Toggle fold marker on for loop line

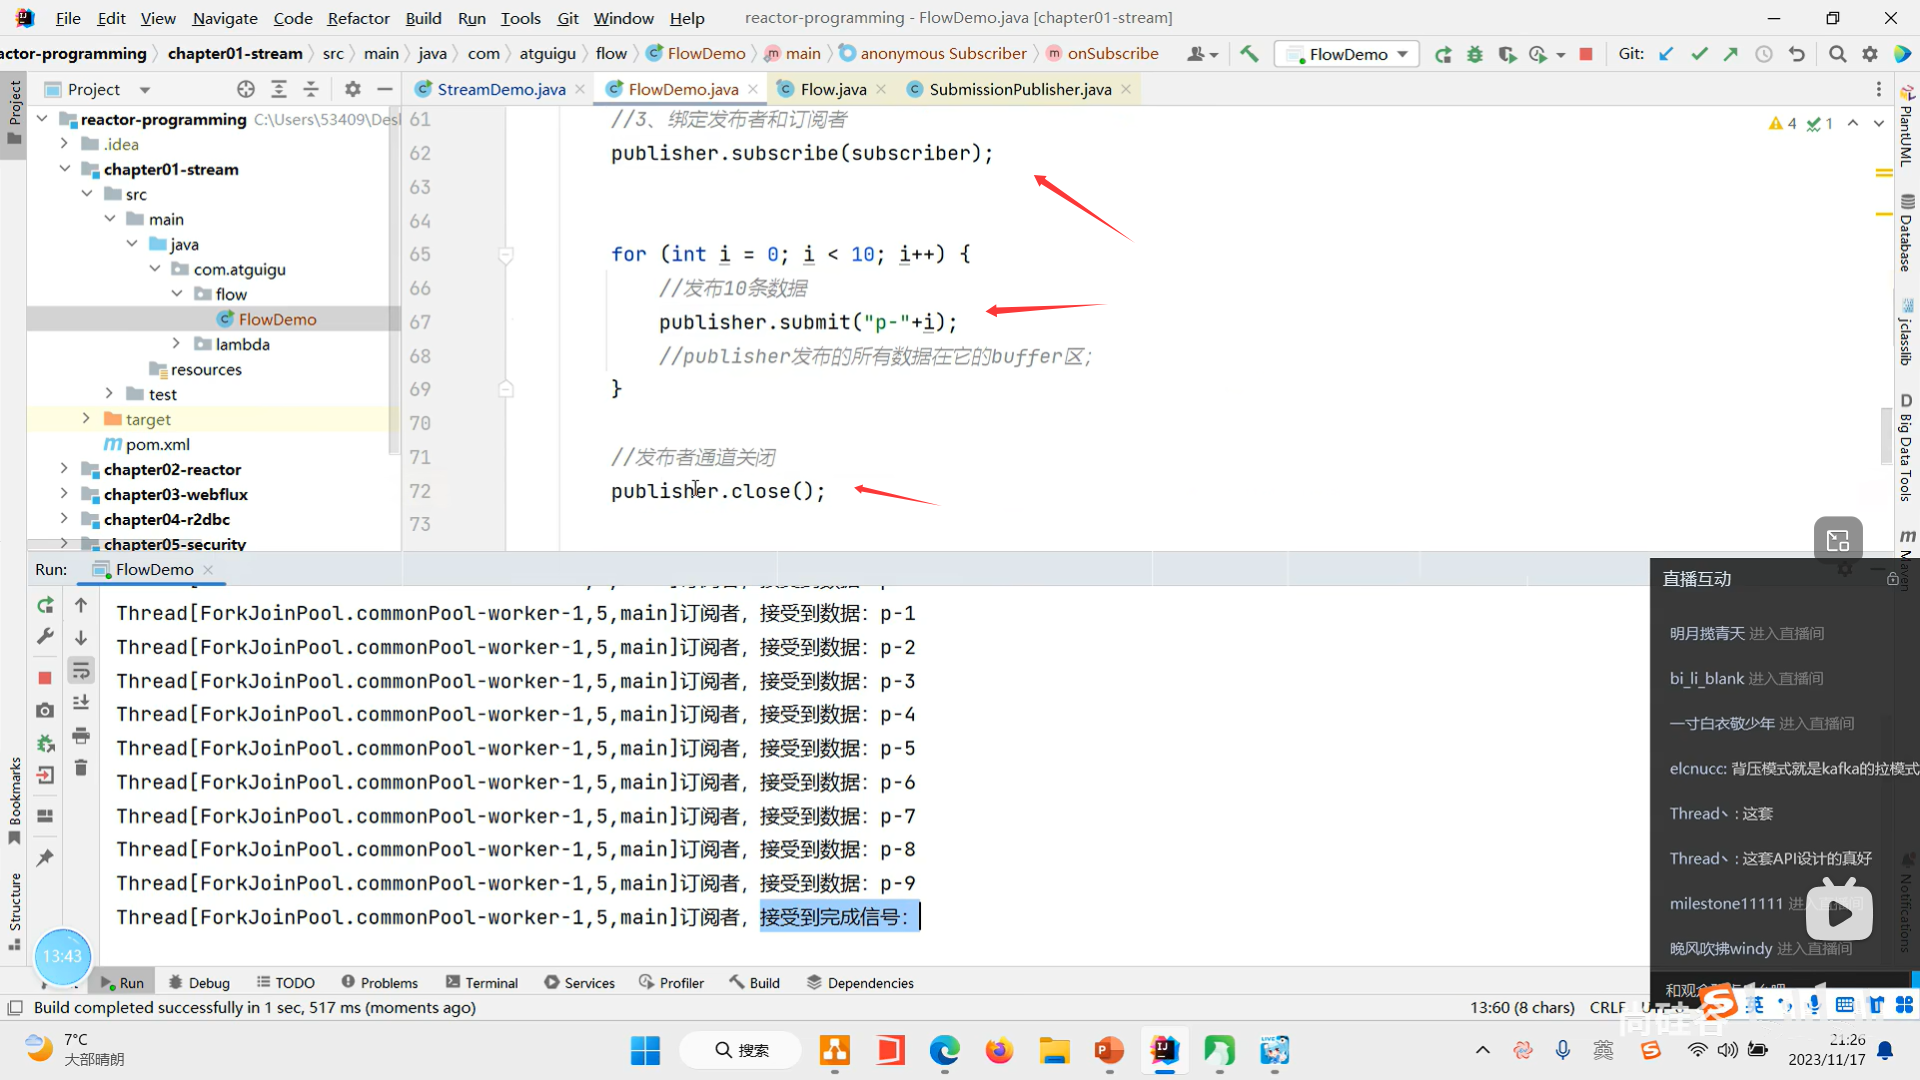506,255
